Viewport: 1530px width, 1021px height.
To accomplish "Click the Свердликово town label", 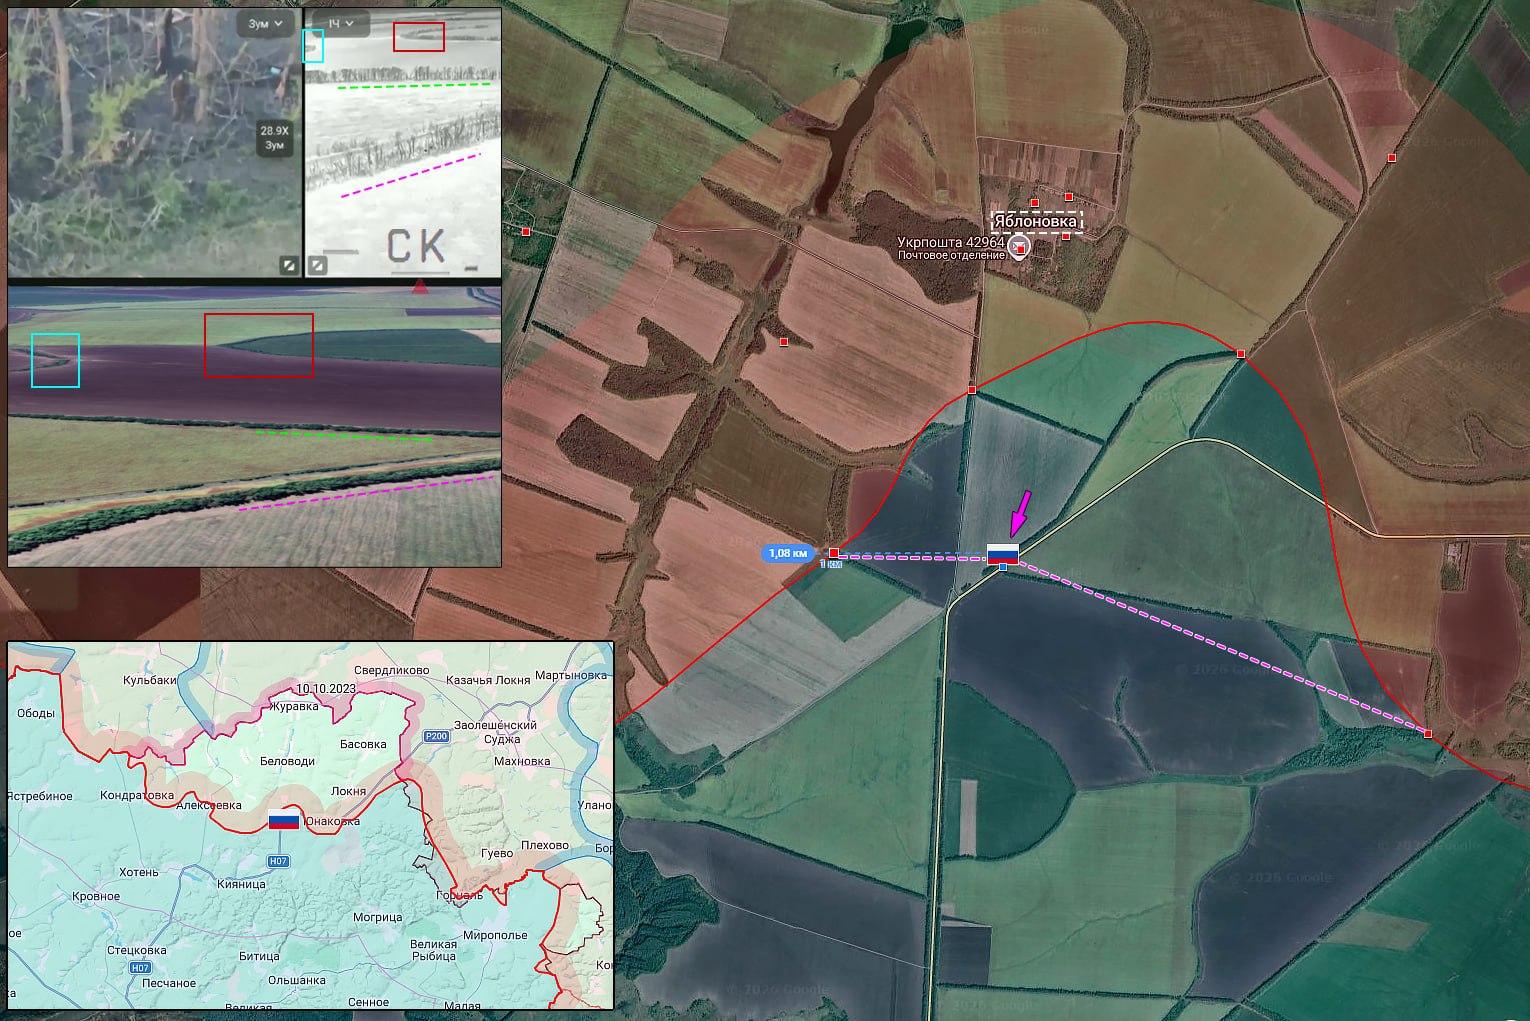I will (x=392, y=670).
